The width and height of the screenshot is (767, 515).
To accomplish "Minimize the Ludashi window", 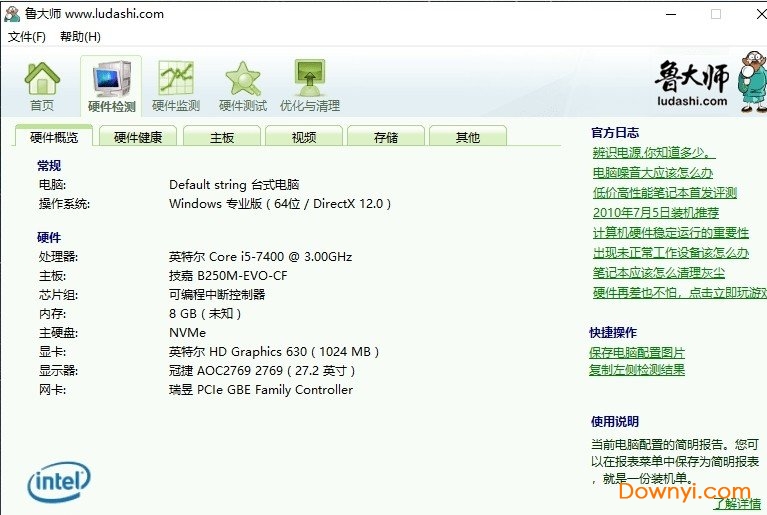I will click(671, 14).
